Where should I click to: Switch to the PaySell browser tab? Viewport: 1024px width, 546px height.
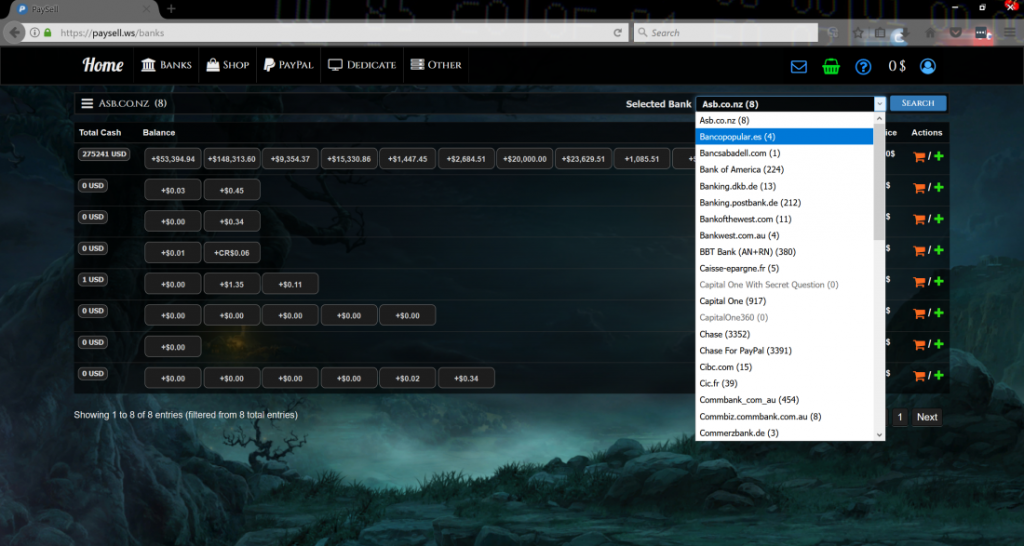coord(85,9)
